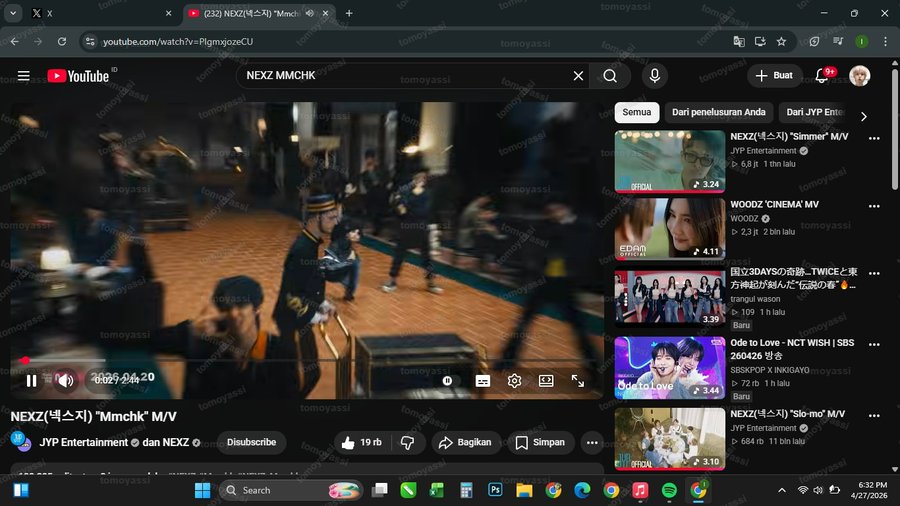Open the player settings gear
Viewport: 900px width, 506px height.
click(514, 380)
